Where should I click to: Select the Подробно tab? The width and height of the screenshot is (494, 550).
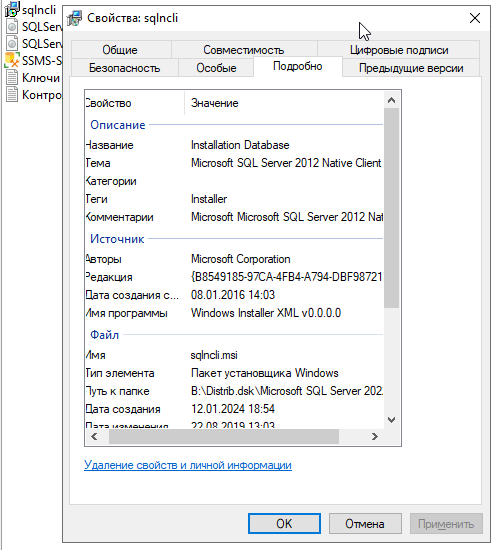point(298,66)
